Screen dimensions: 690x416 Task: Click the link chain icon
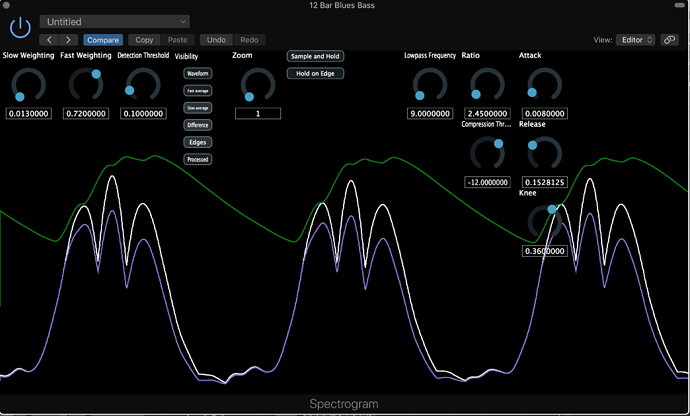click(x=669, y=40)
